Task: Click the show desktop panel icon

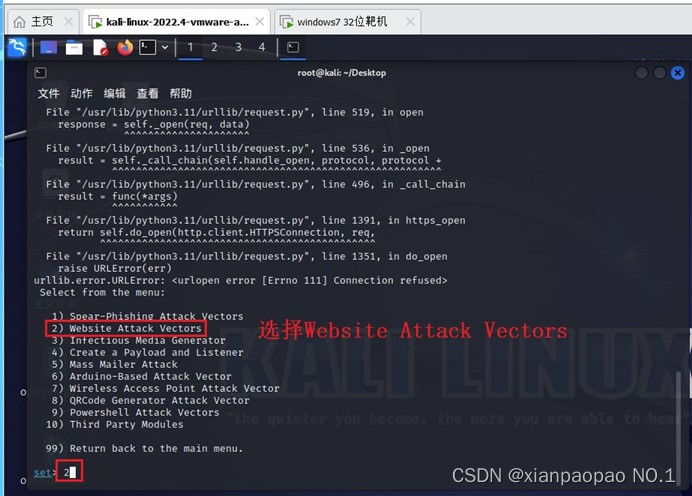Action: point(49,47)
